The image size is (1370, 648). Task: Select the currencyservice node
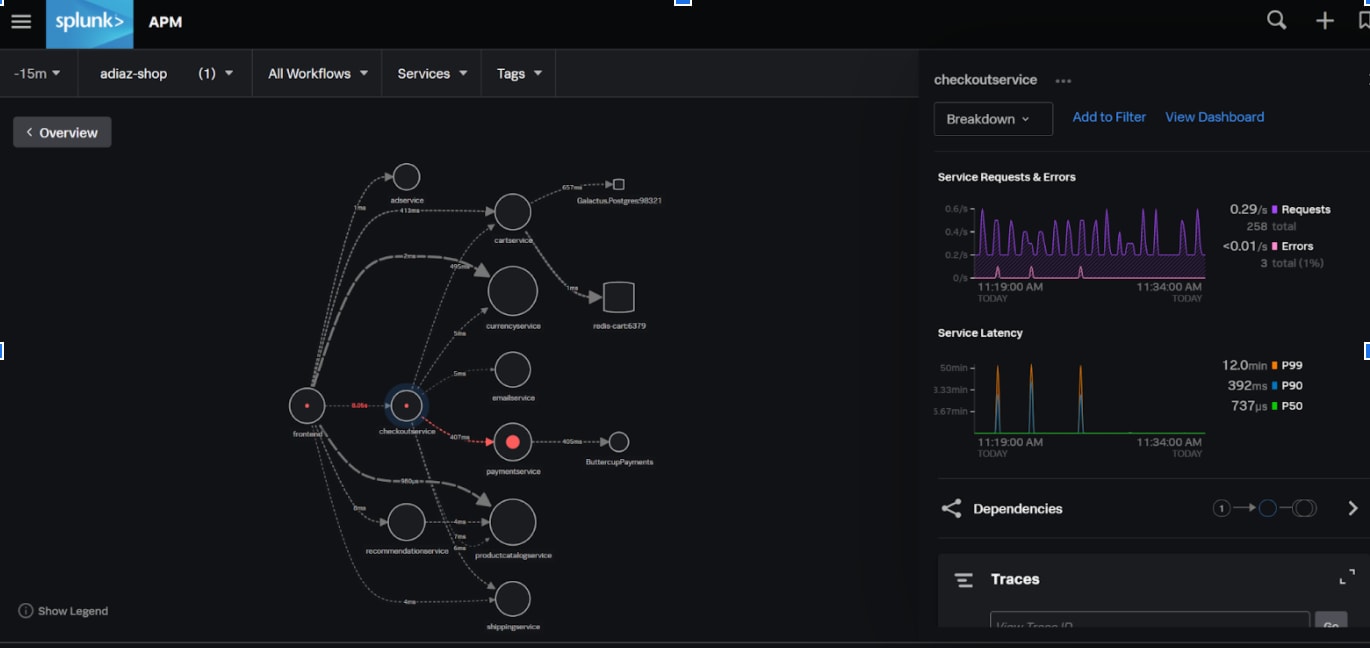[x=513, y=291]
